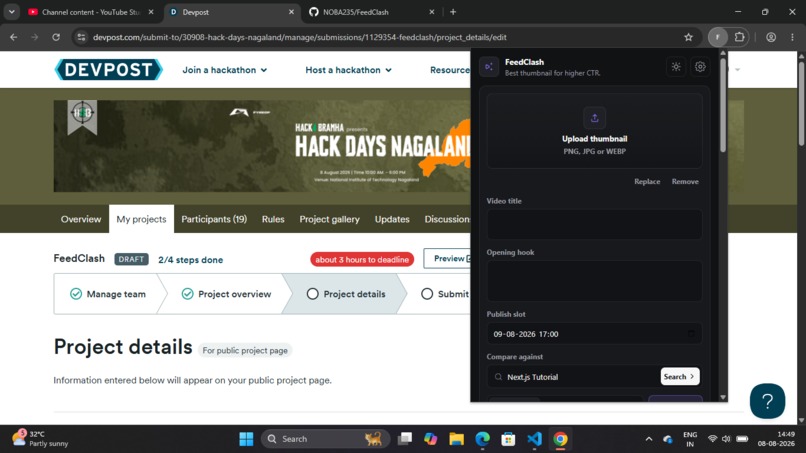Image resolution: width=806 pixels, height=453 pixels.
Task: Open the Chrome profile avatar icon
Action: 771,37
